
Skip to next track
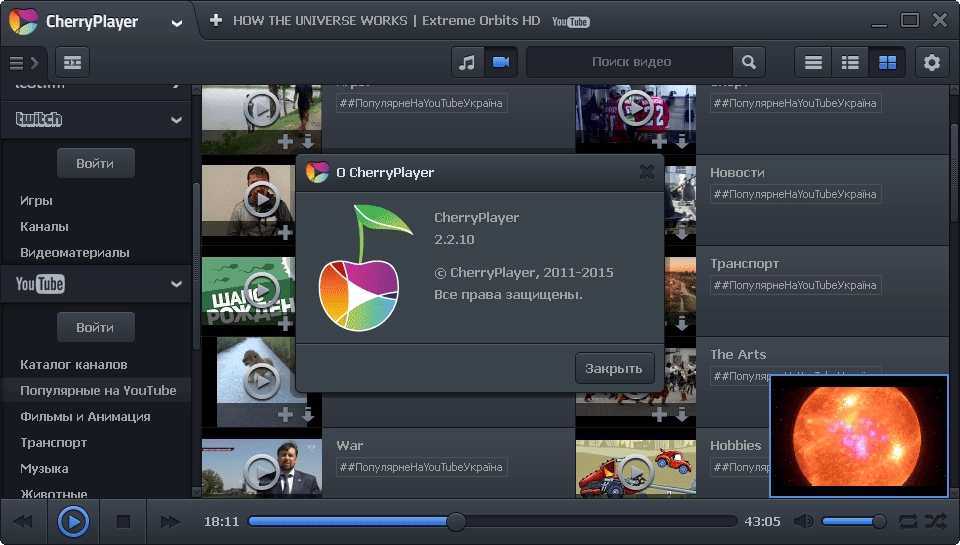tap(170, 522)
